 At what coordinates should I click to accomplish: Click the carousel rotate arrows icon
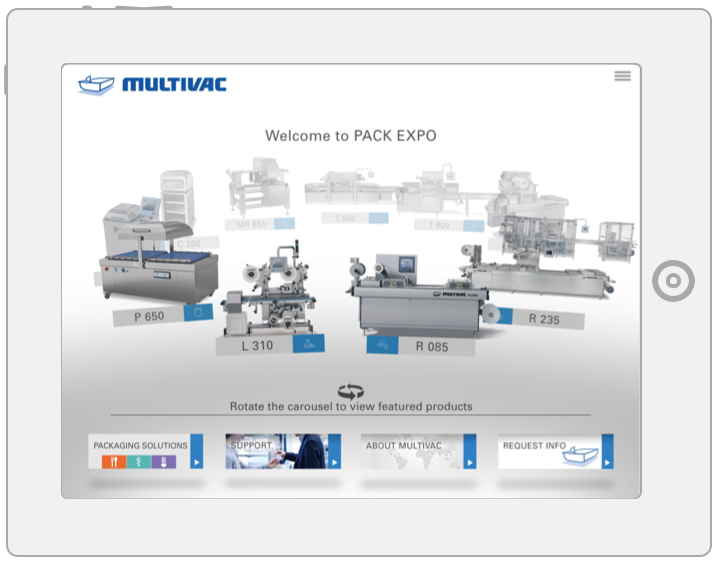pyautogui.click(x=351, y=391)
